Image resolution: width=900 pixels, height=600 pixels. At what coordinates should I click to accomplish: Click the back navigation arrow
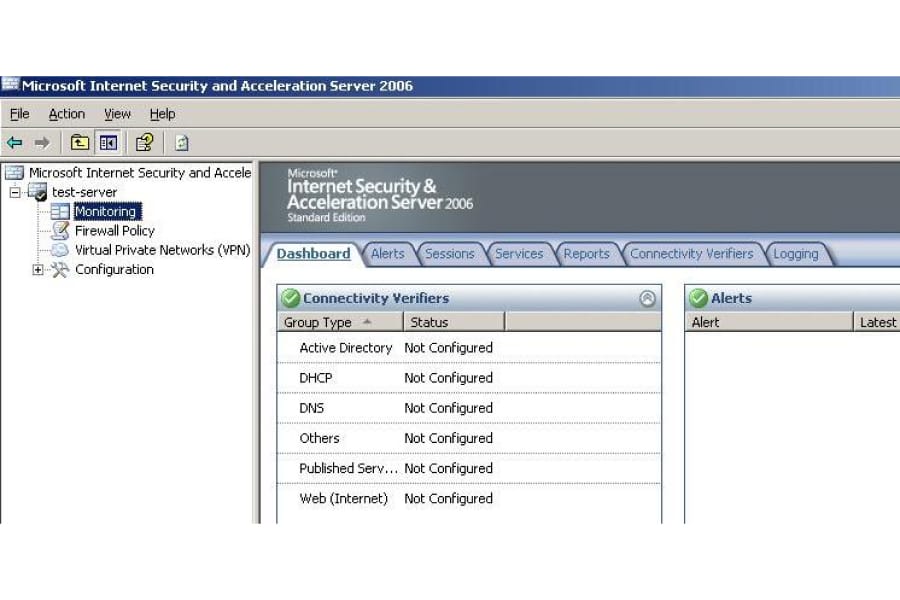pyautogui.click(x=15, y=141)
